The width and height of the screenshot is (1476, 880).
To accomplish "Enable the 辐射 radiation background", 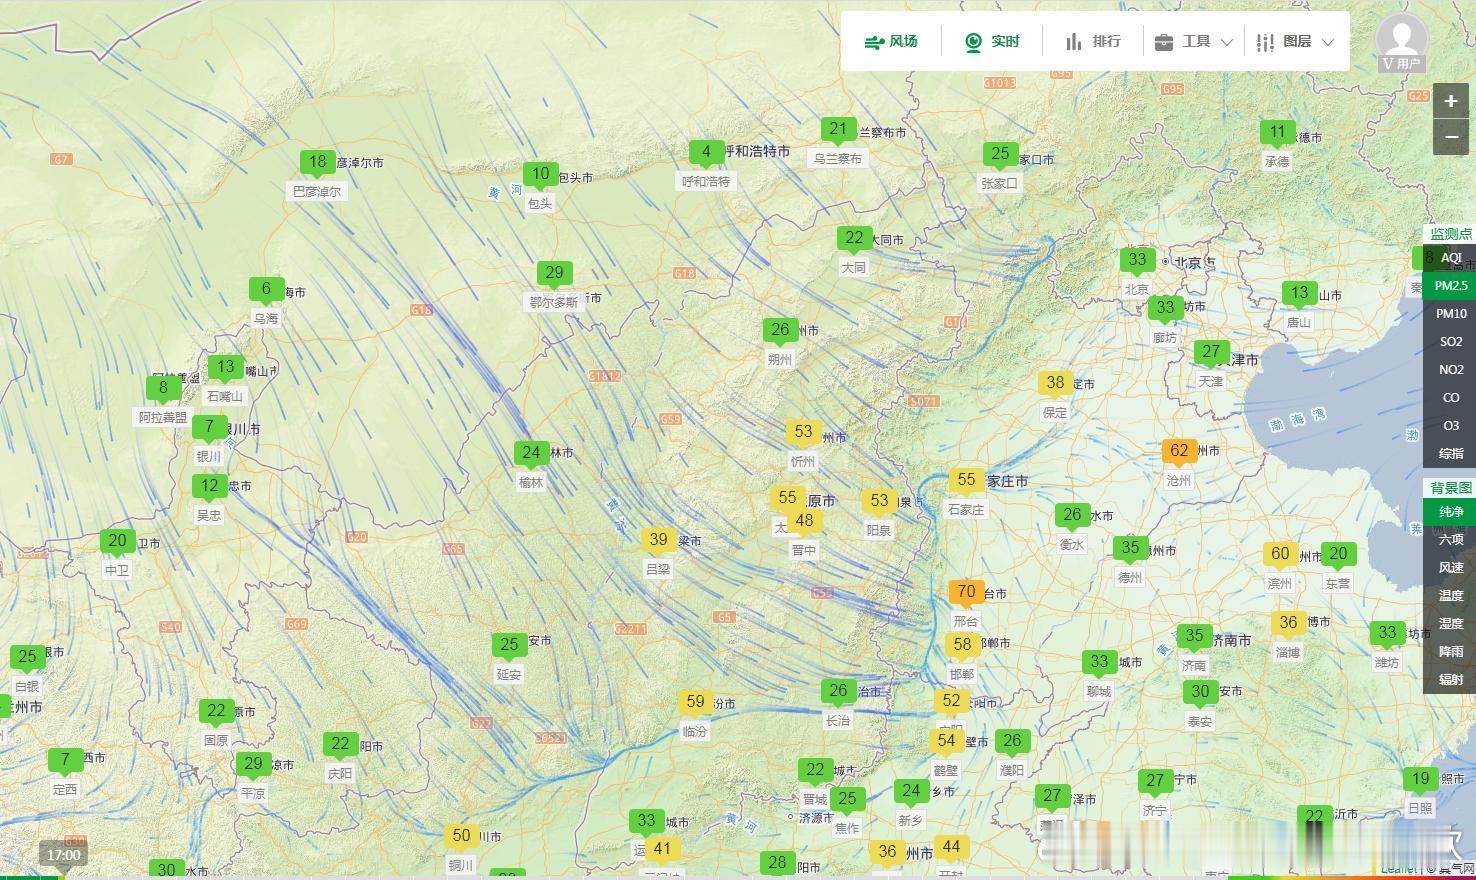I will pos(1451,680).
